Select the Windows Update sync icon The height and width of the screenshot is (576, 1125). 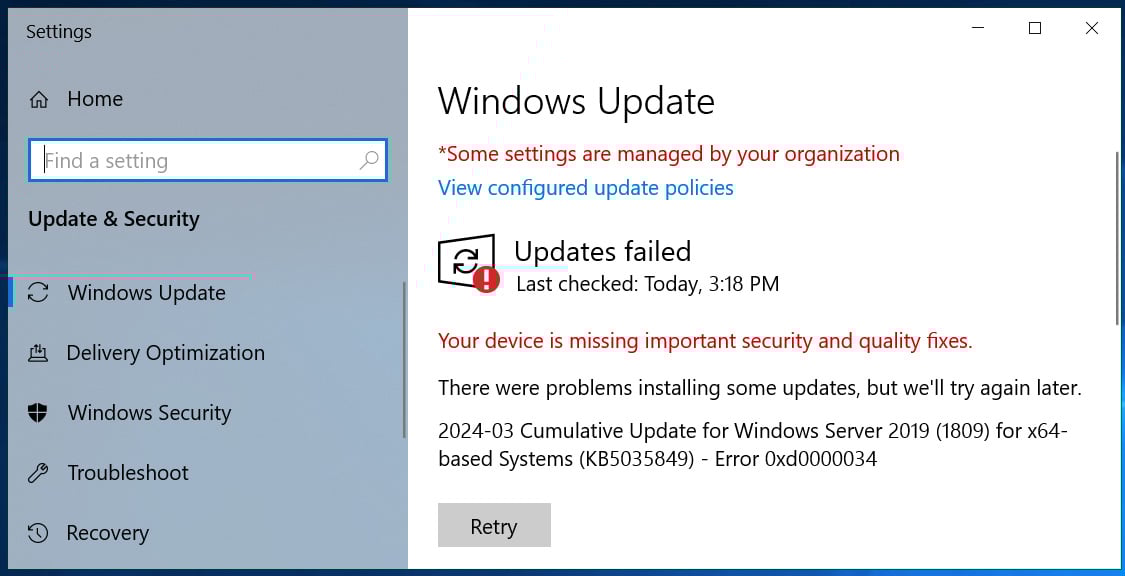tap(39, 293)
